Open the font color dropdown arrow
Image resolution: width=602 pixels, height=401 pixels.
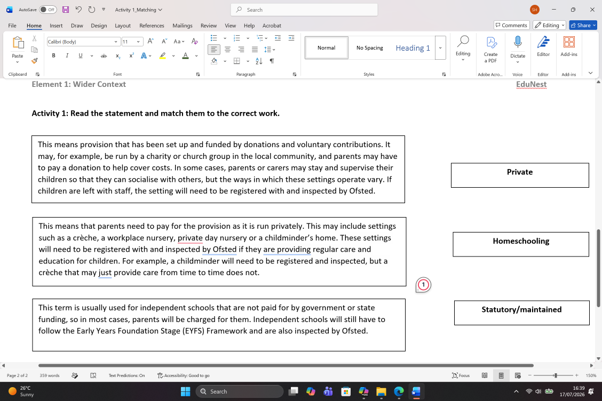point(196,56)
